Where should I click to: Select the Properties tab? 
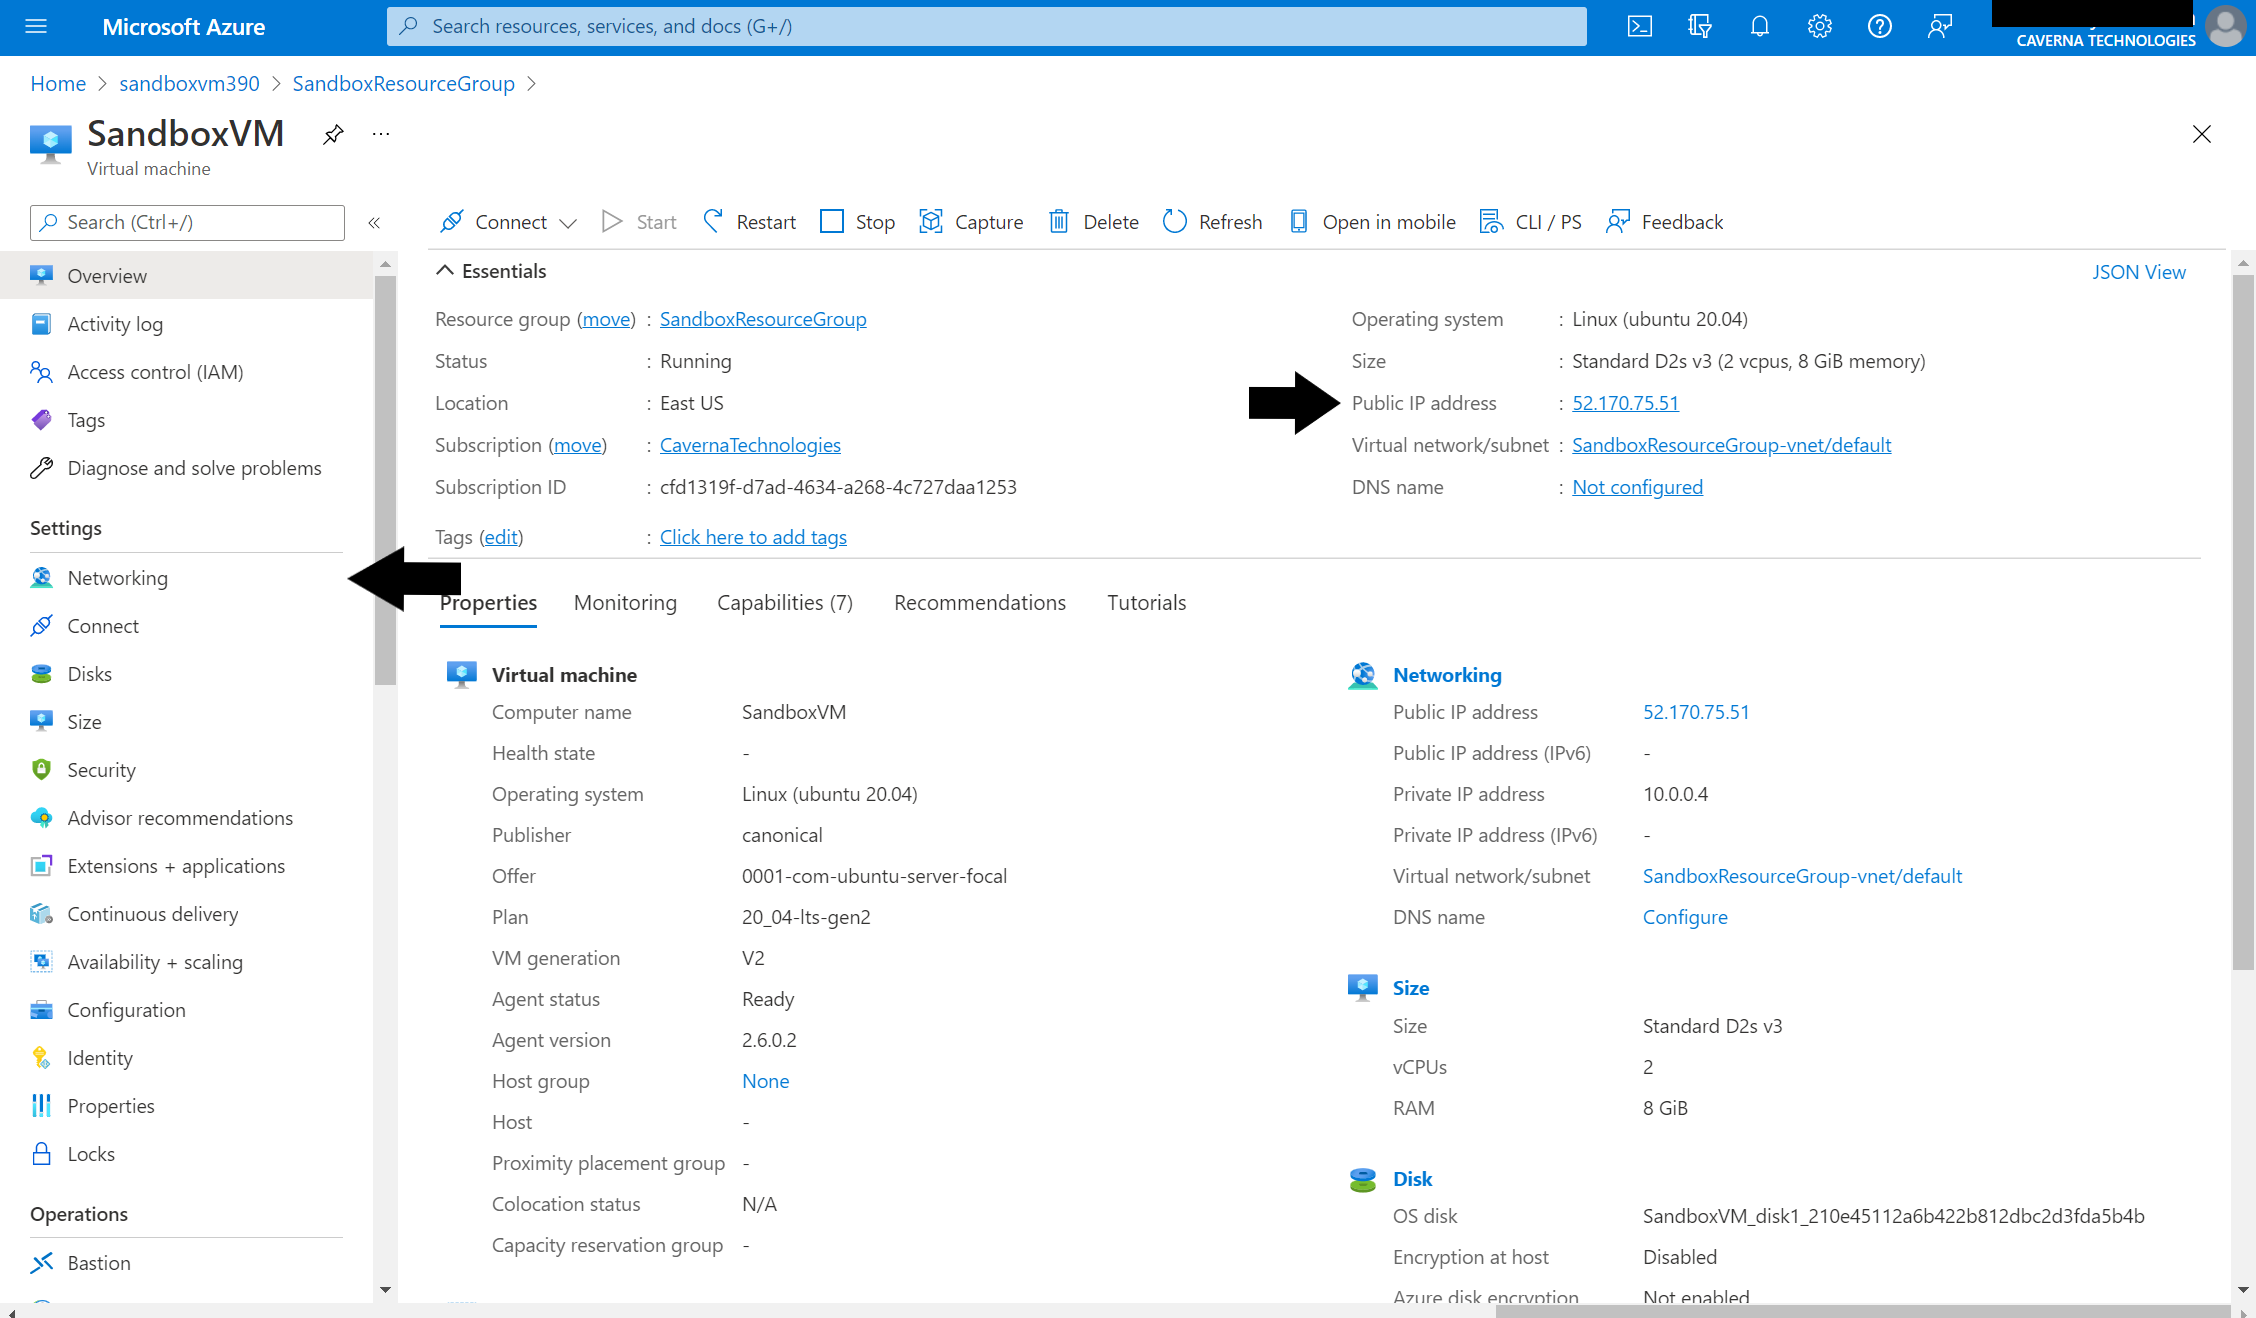(488, 602)
